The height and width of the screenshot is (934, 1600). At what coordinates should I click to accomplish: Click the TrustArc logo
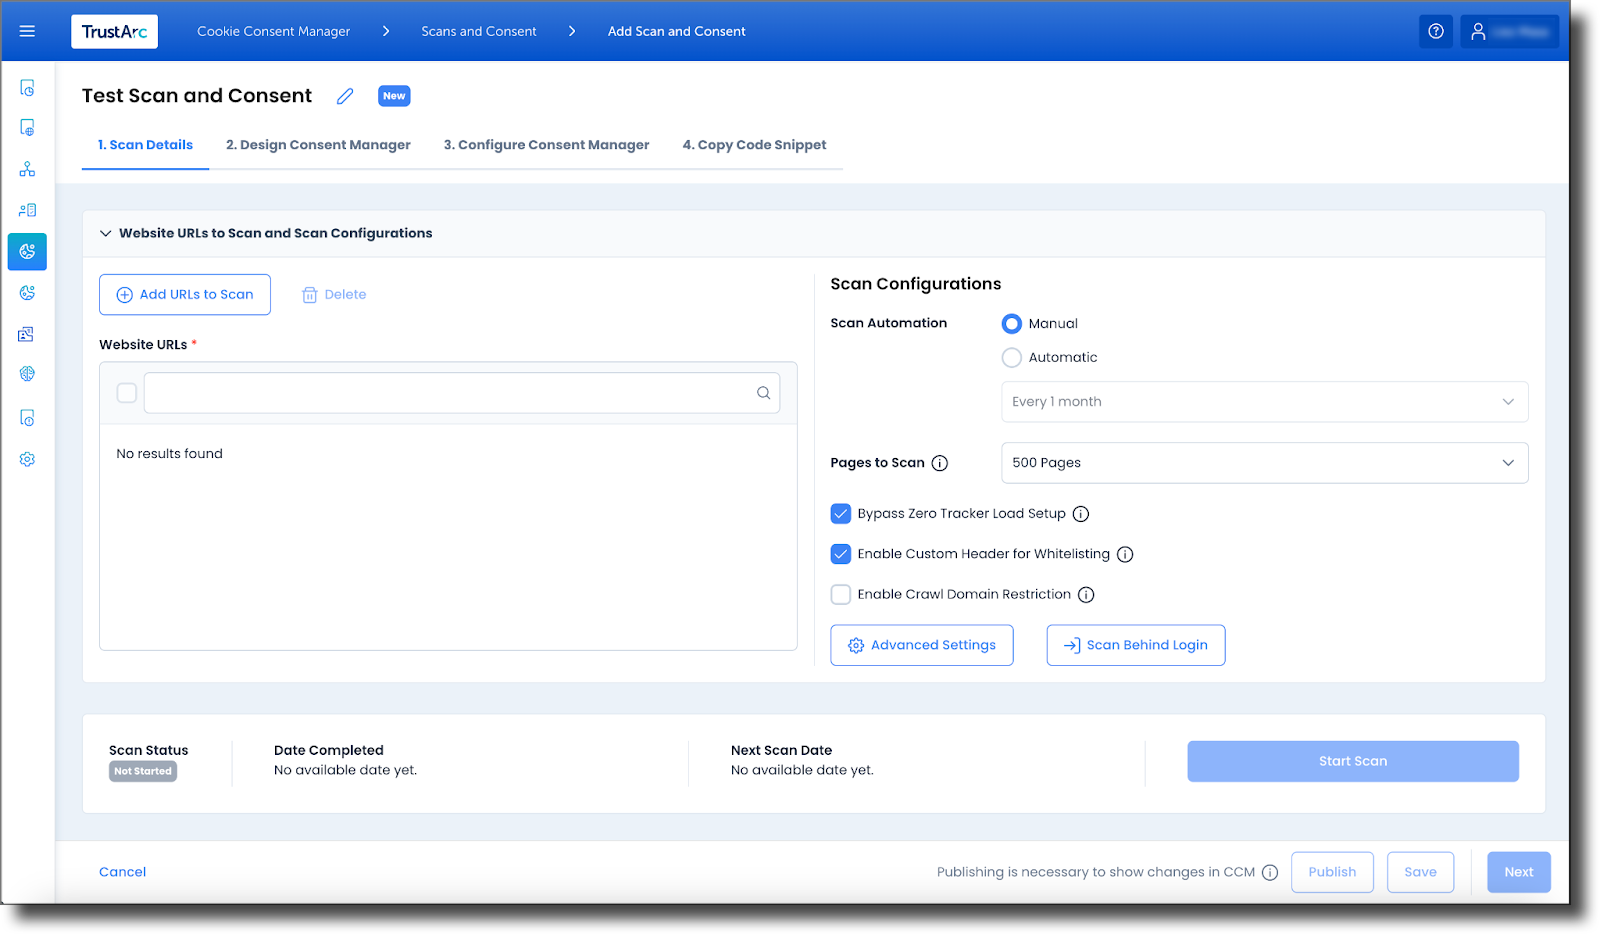click(x=114, y=31)
